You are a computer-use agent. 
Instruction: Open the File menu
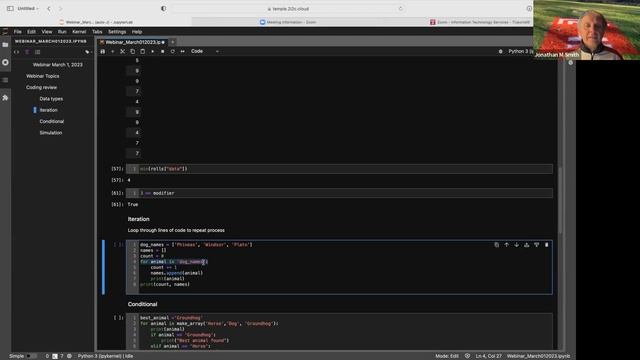click(18, 32)
